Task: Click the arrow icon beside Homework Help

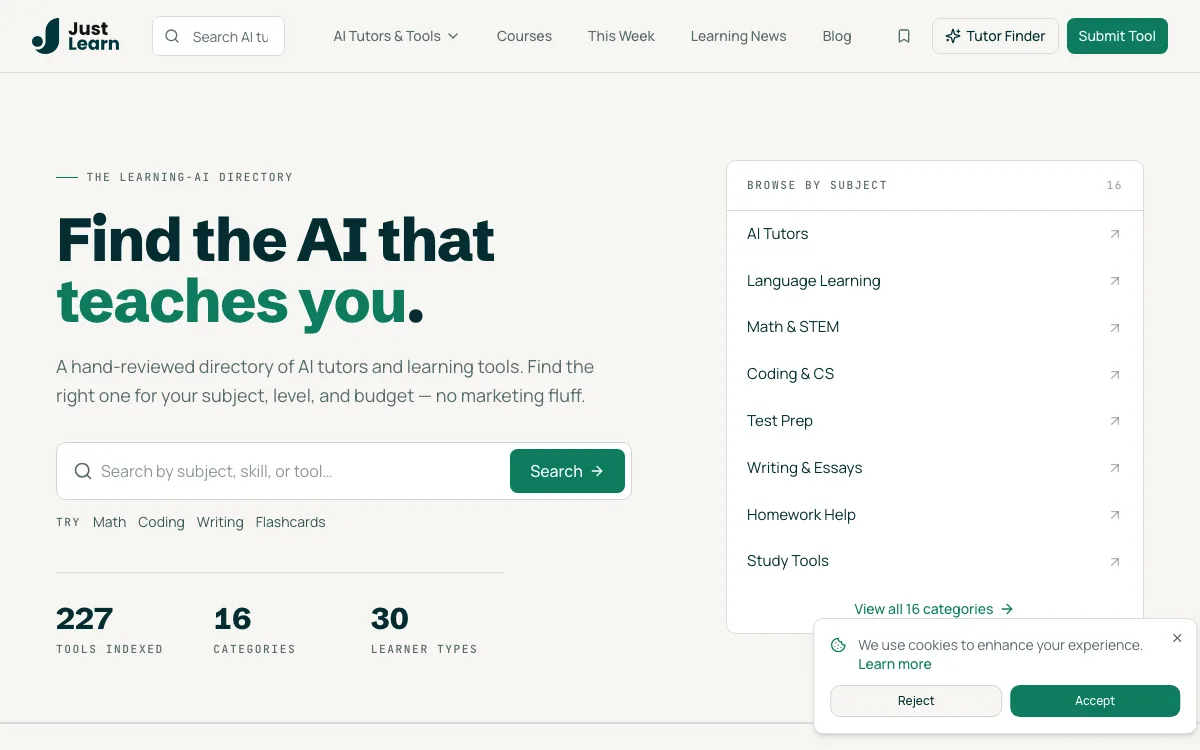Action: pos(1115,515)
